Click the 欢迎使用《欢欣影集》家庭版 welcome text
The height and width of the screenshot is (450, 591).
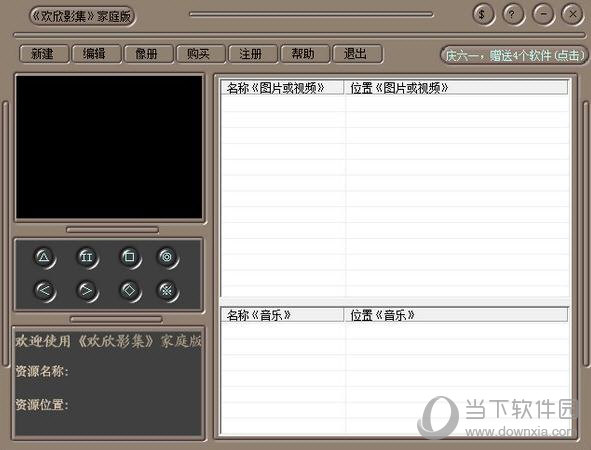pyautogui.click(x=109, y=341)
